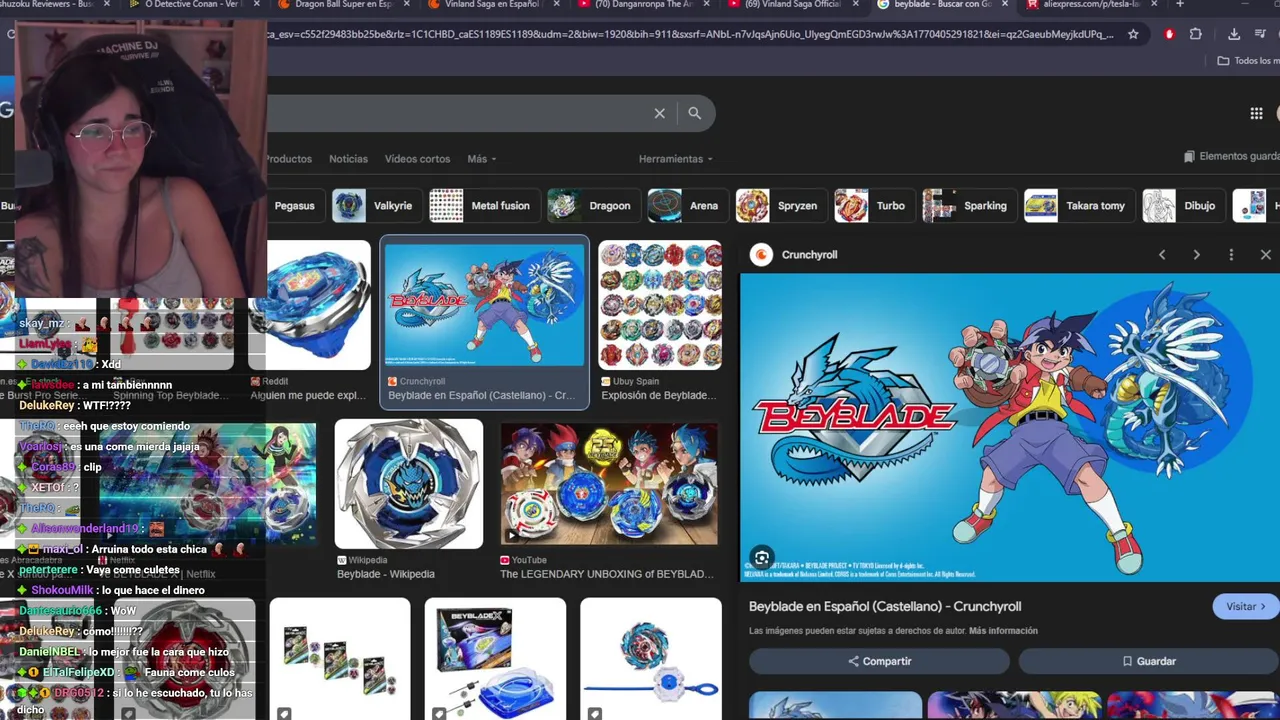The width and height of the screenshot is (1280, 720).
Task: Expand the Herramientas tools dropdown
Action: [676, 159]
